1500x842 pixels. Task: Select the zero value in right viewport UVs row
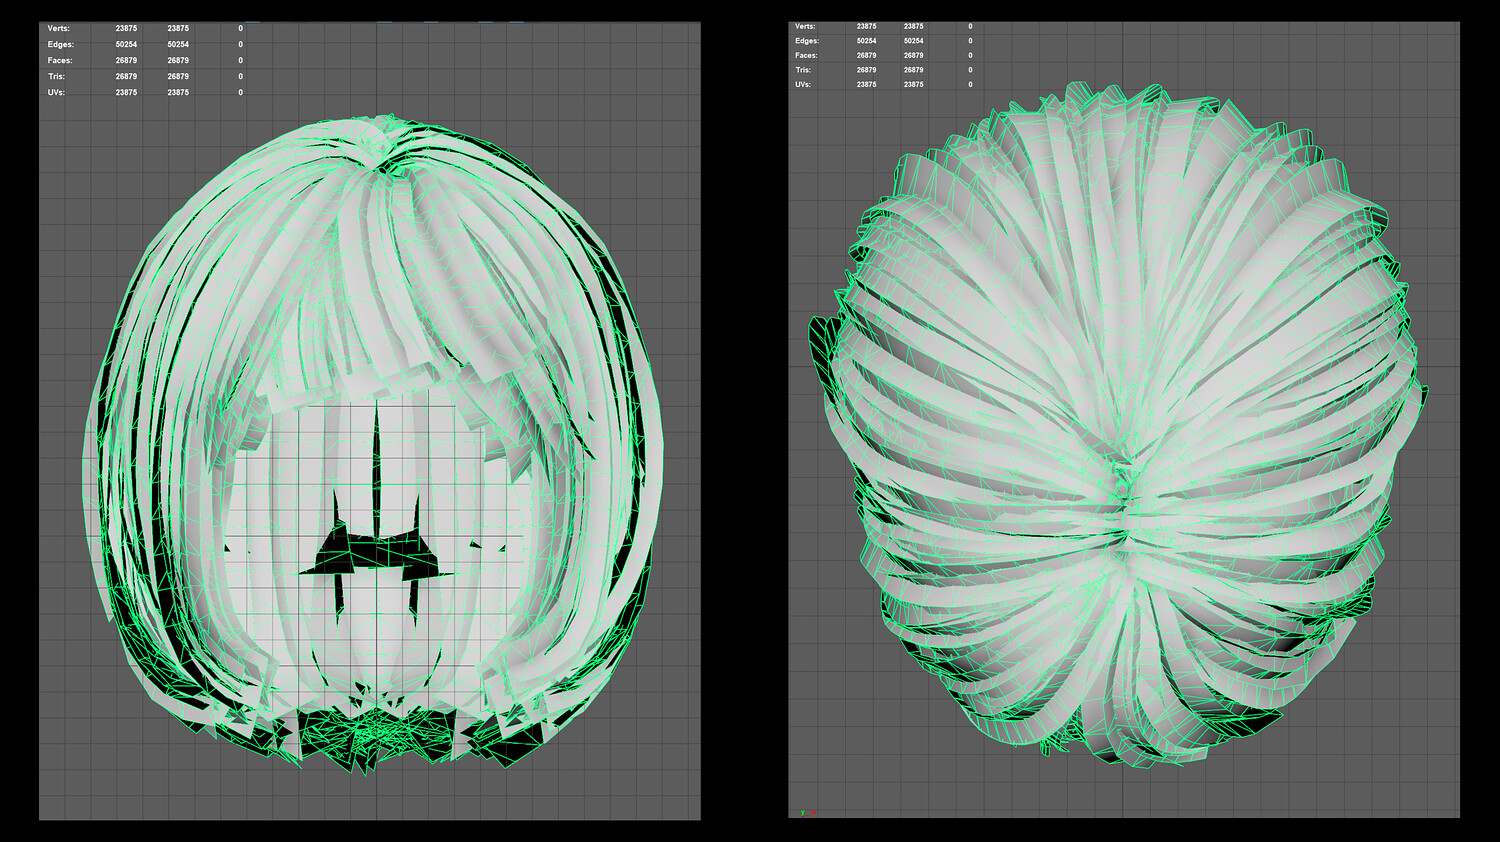pos(970,84)
